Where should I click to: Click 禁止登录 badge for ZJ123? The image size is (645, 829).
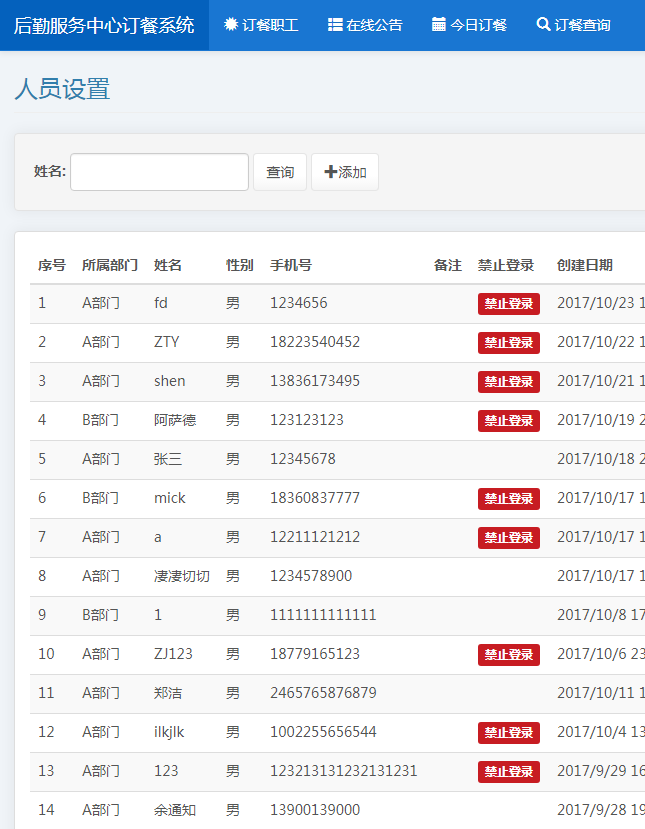tap(508, 655)
